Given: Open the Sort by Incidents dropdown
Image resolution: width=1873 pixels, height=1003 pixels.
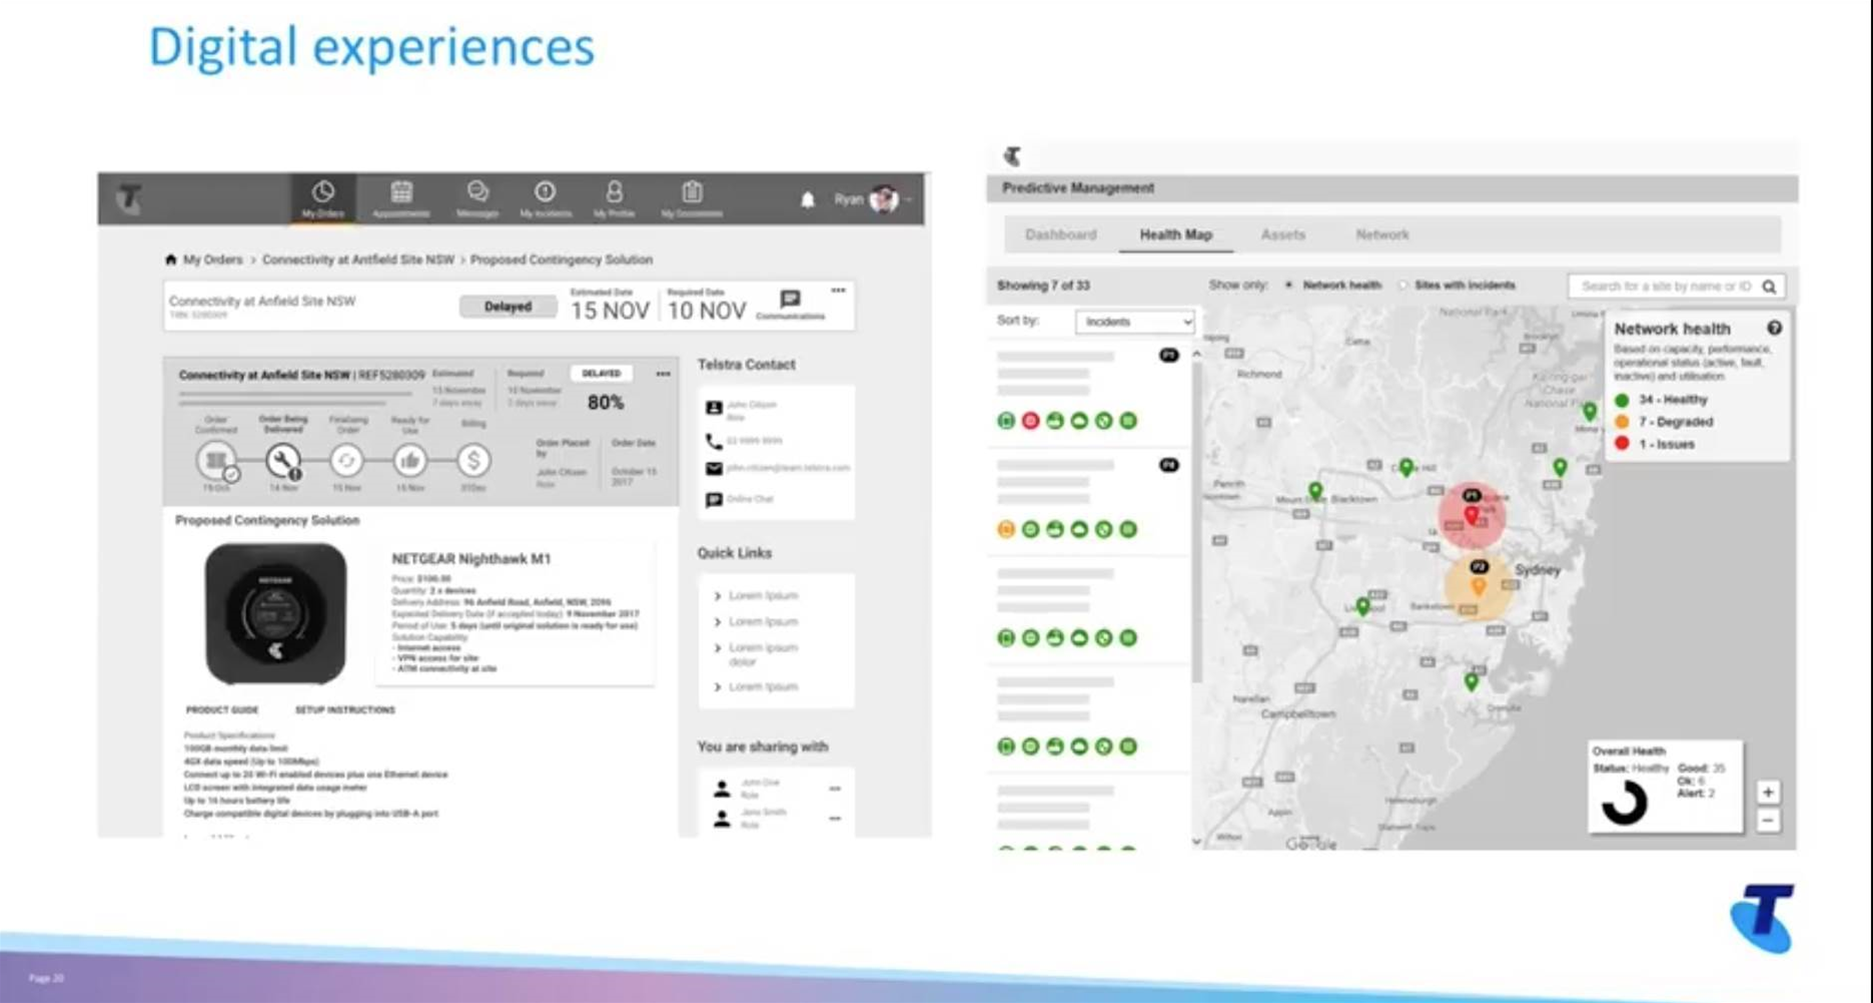Looking at the screenshot, I should [1135, 322].
